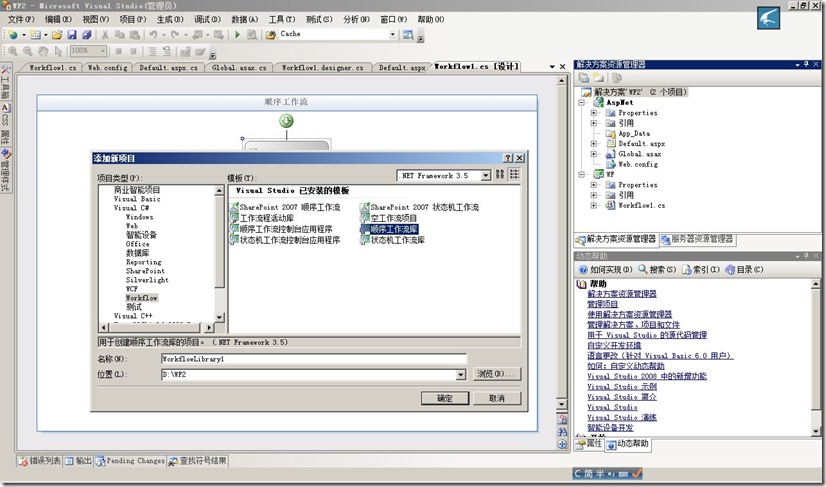The height and width of the screenshot is (487, 826).
Task: Open 自定义开发环境 help link
Action: coord(614,345)
